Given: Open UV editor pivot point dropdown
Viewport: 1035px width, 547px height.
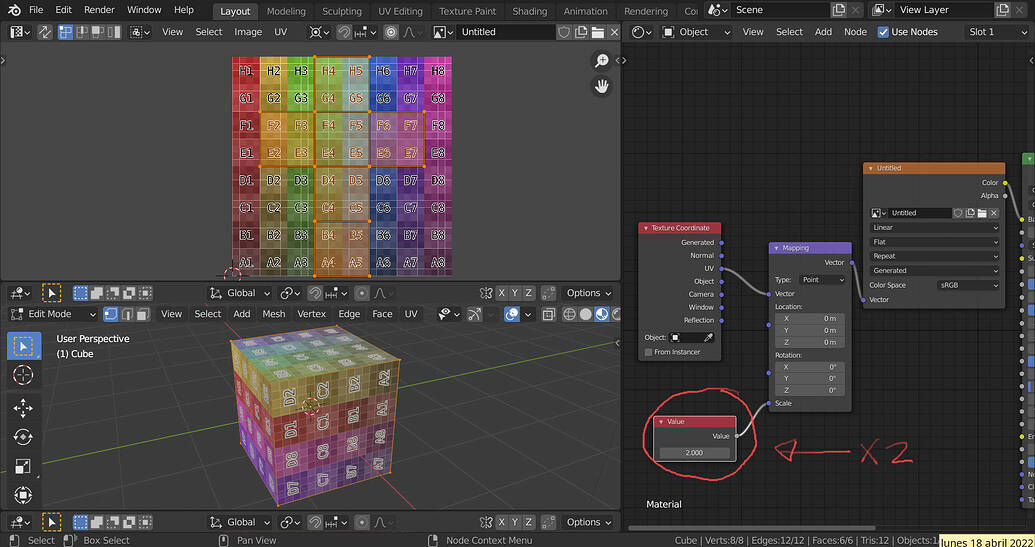Looking at the screenshot, I should [x=319, y=32].
